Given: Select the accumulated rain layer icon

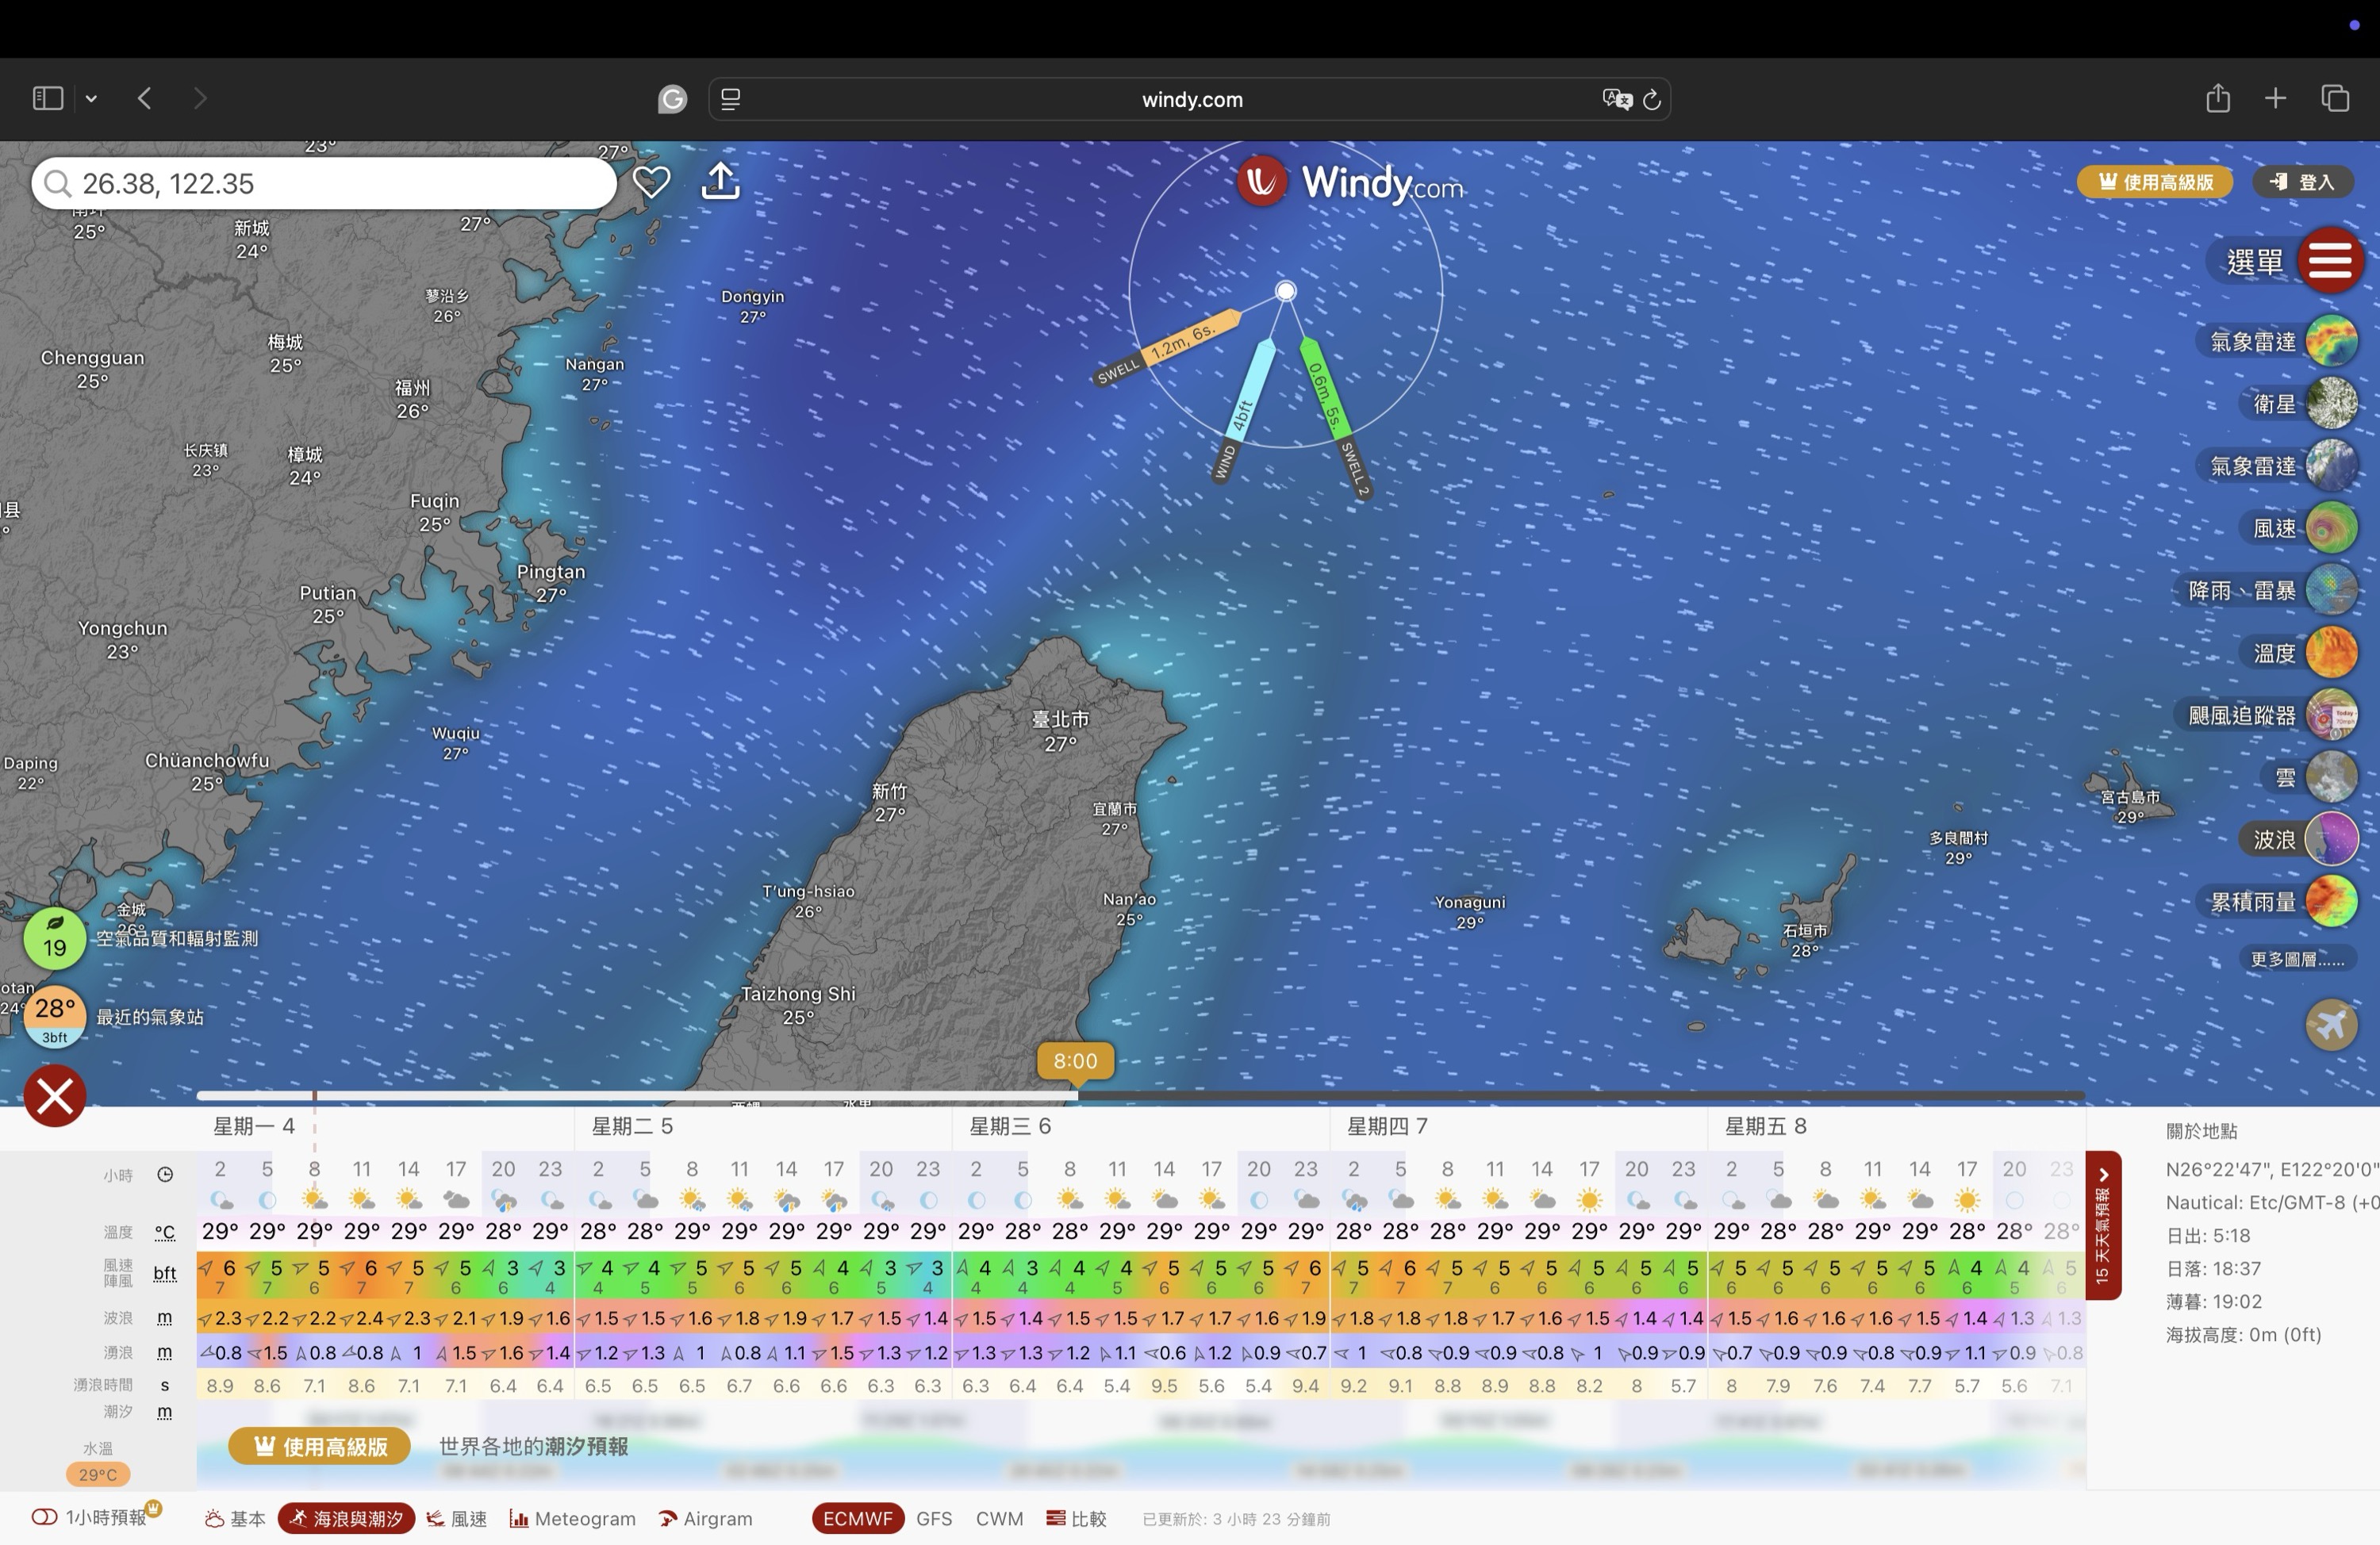Looking at the screenshot, I should 2331,901.
